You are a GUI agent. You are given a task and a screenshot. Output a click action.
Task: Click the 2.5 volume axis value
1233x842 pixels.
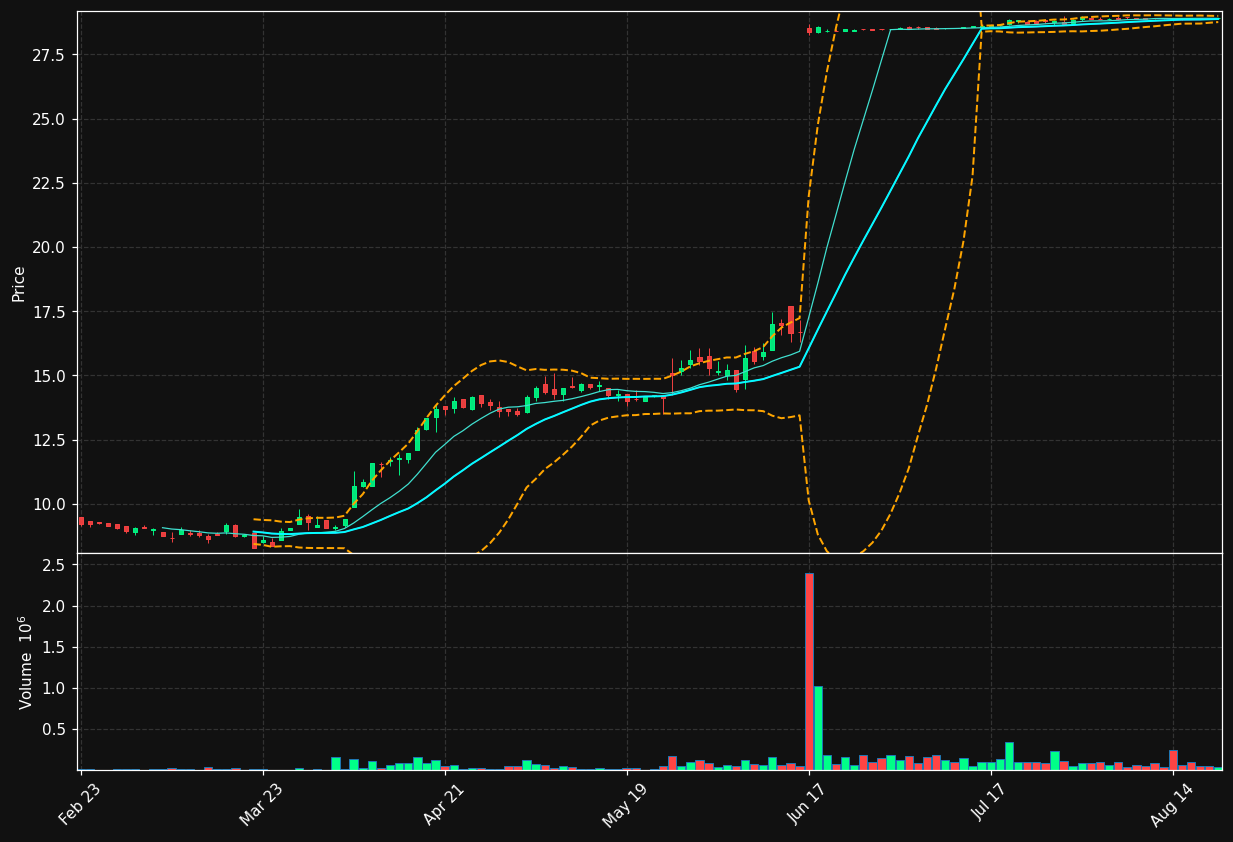[55, 565]
